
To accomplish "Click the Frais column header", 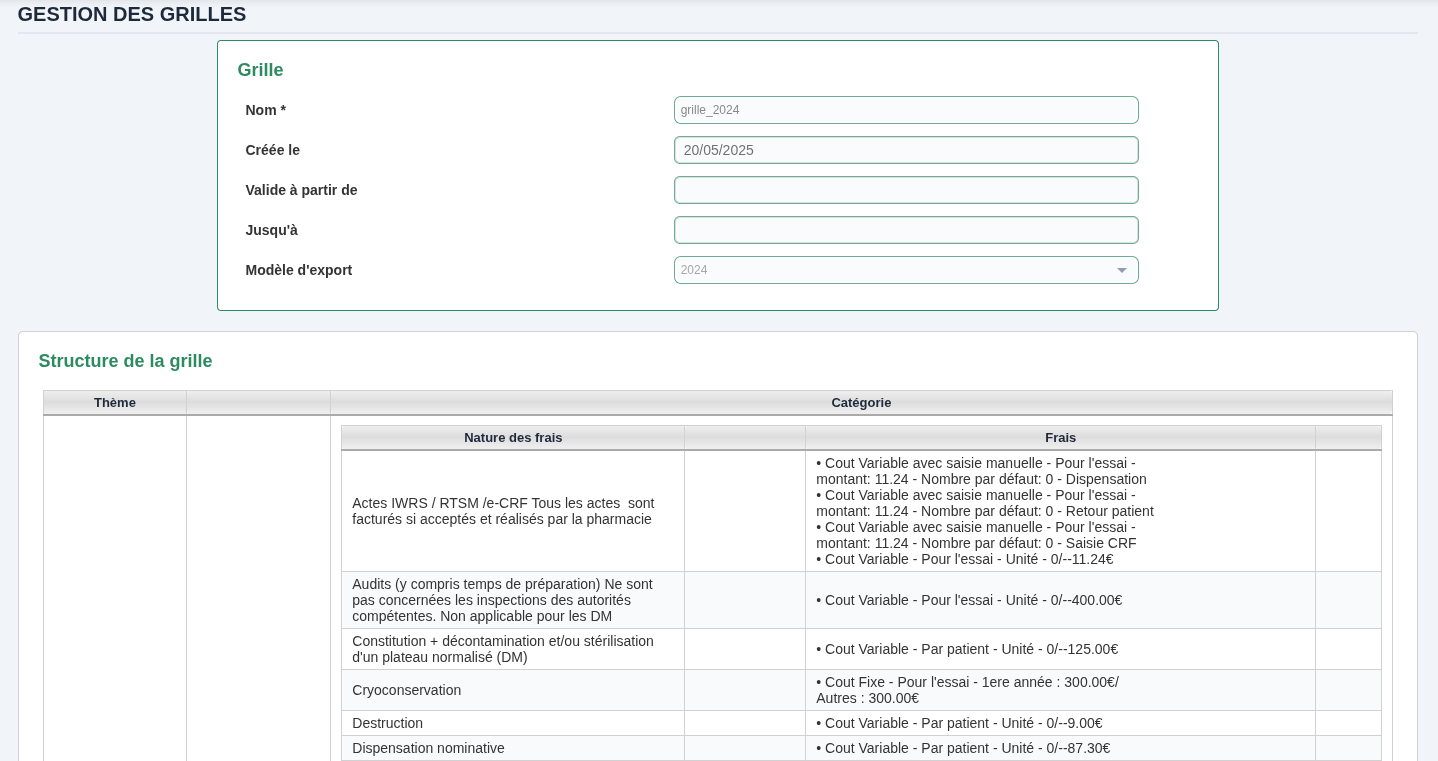I will [1060, 438].
